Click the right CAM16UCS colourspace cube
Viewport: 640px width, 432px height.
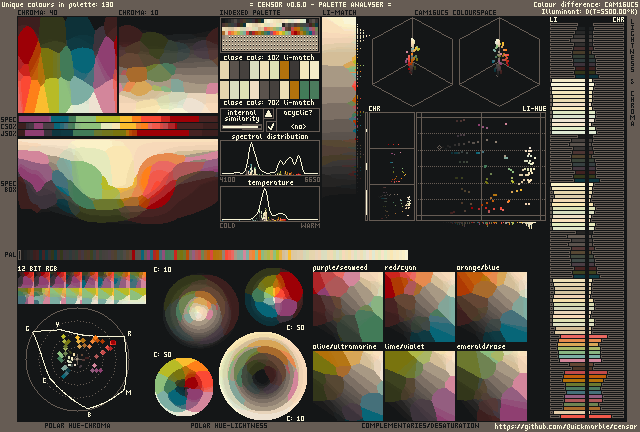point(499,66)
